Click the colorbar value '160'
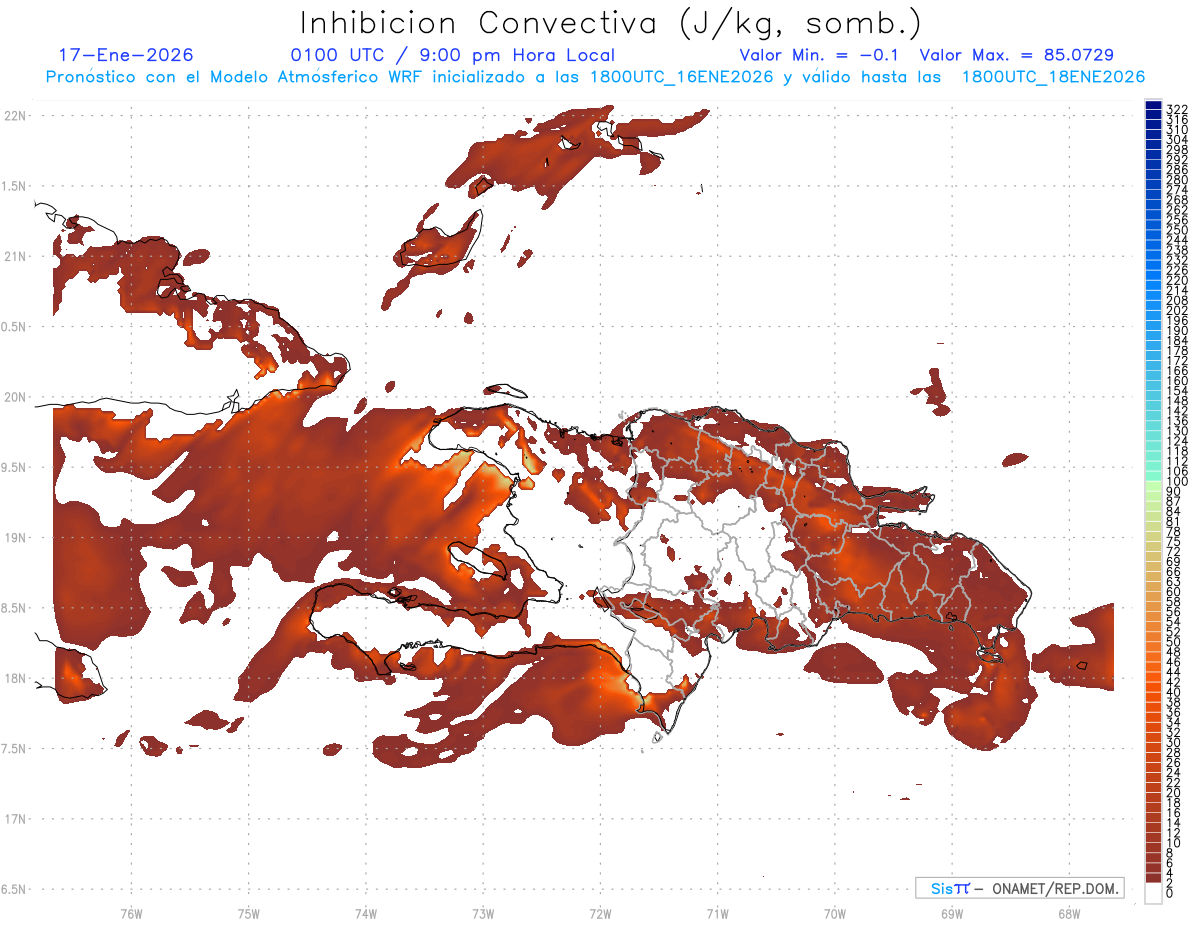Image resolution: width=1200 pixels, height=927 pixels. (x=1177, y=381)
